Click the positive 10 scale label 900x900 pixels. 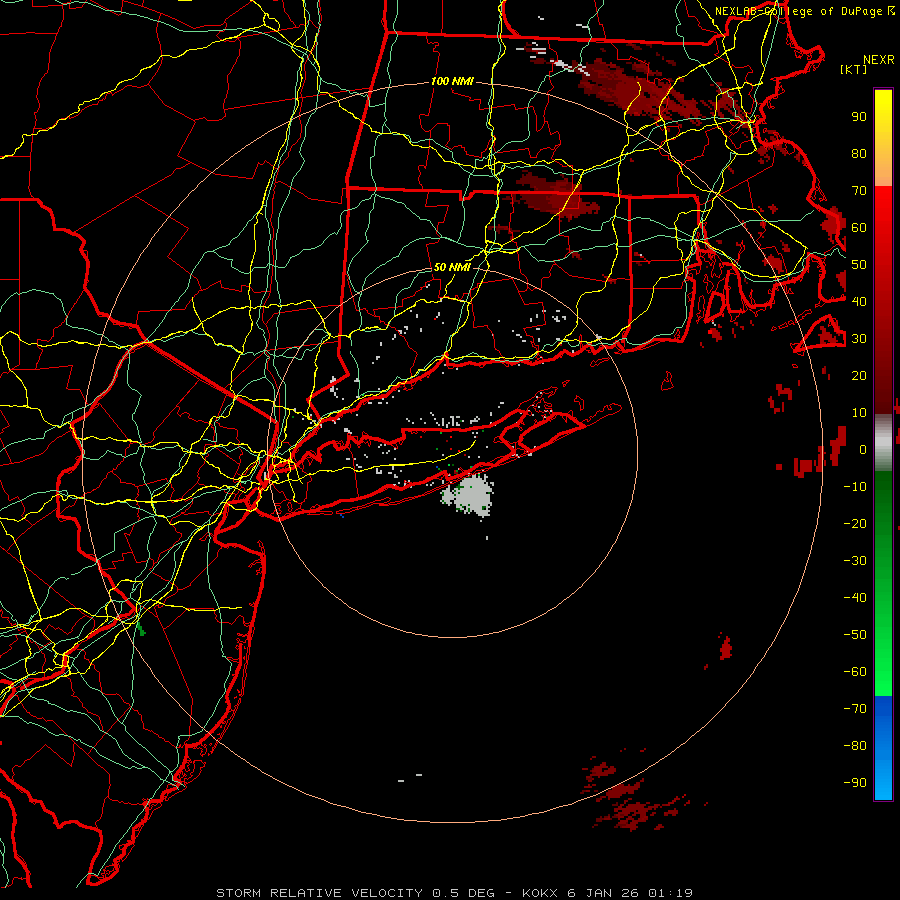(x=859, y=413)
